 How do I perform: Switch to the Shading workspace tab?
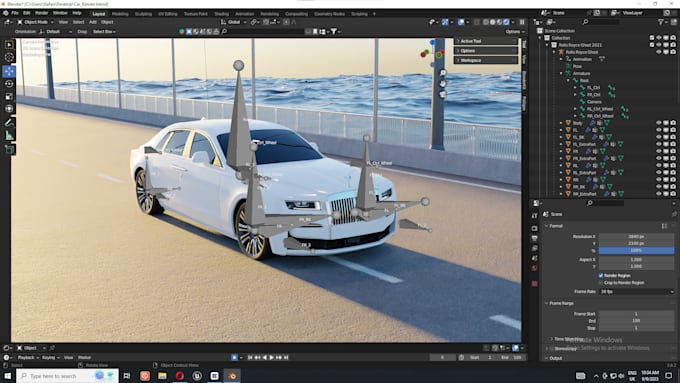[221, 14]
